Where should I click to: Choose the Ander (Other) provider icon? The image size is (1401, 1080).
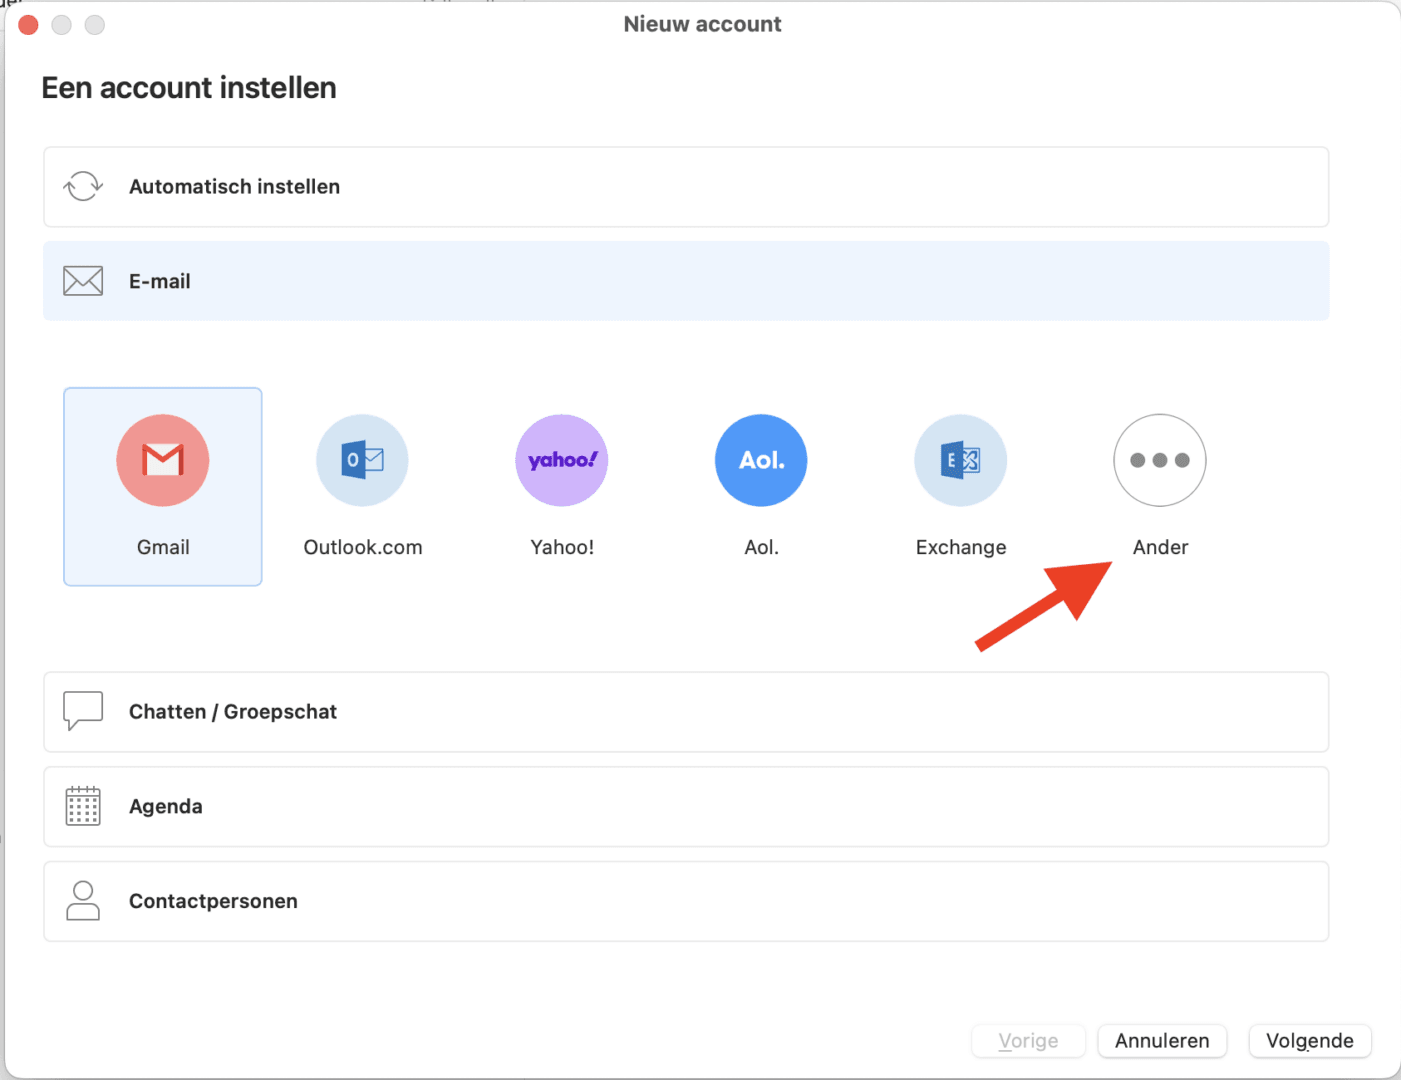point(1159,460)
